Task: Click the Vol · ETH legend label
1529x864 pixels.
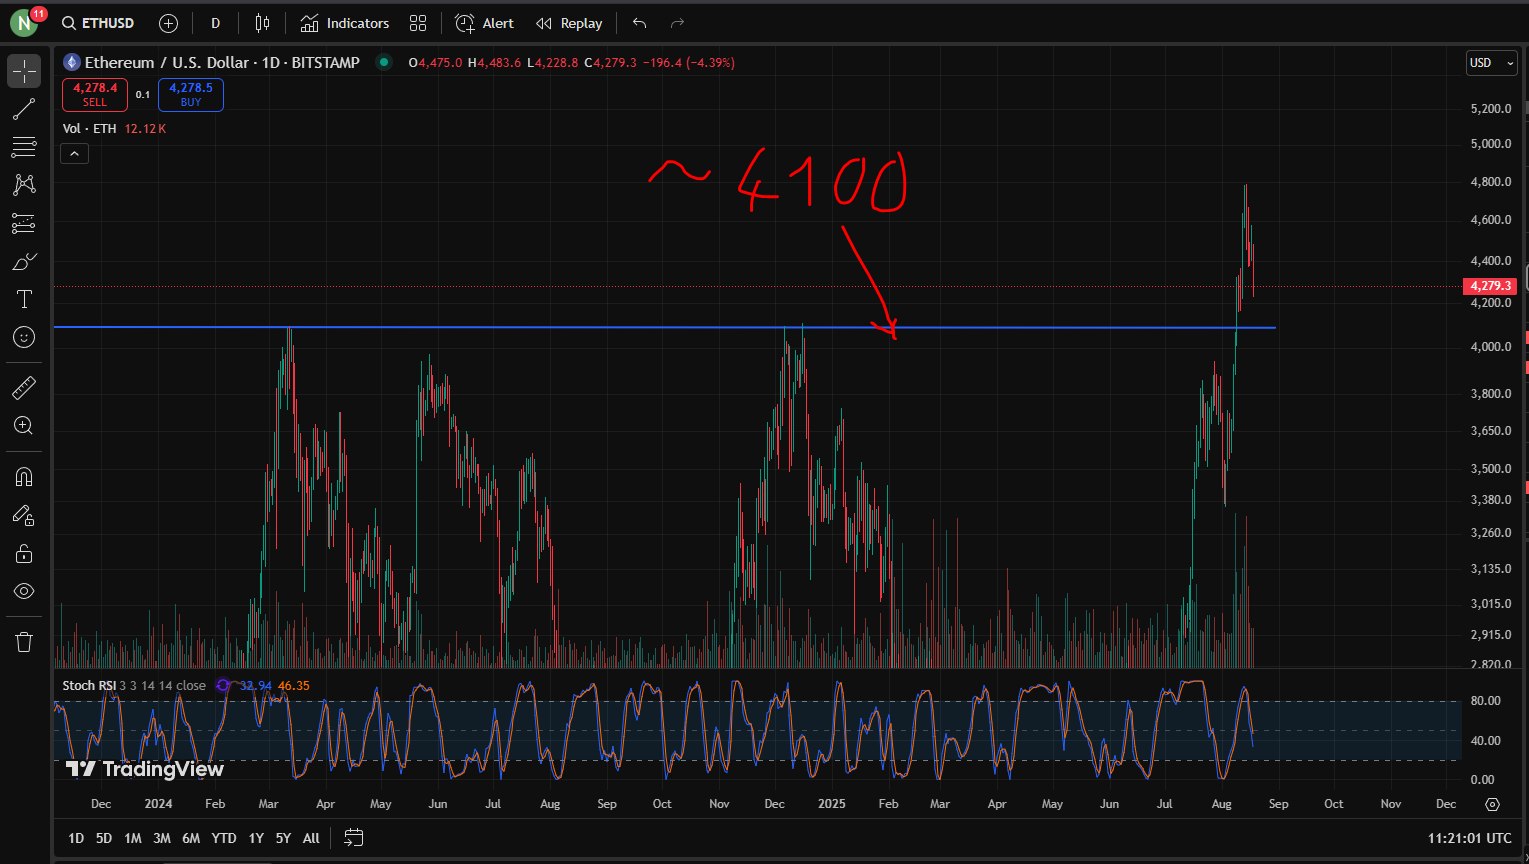Action: 89,129
